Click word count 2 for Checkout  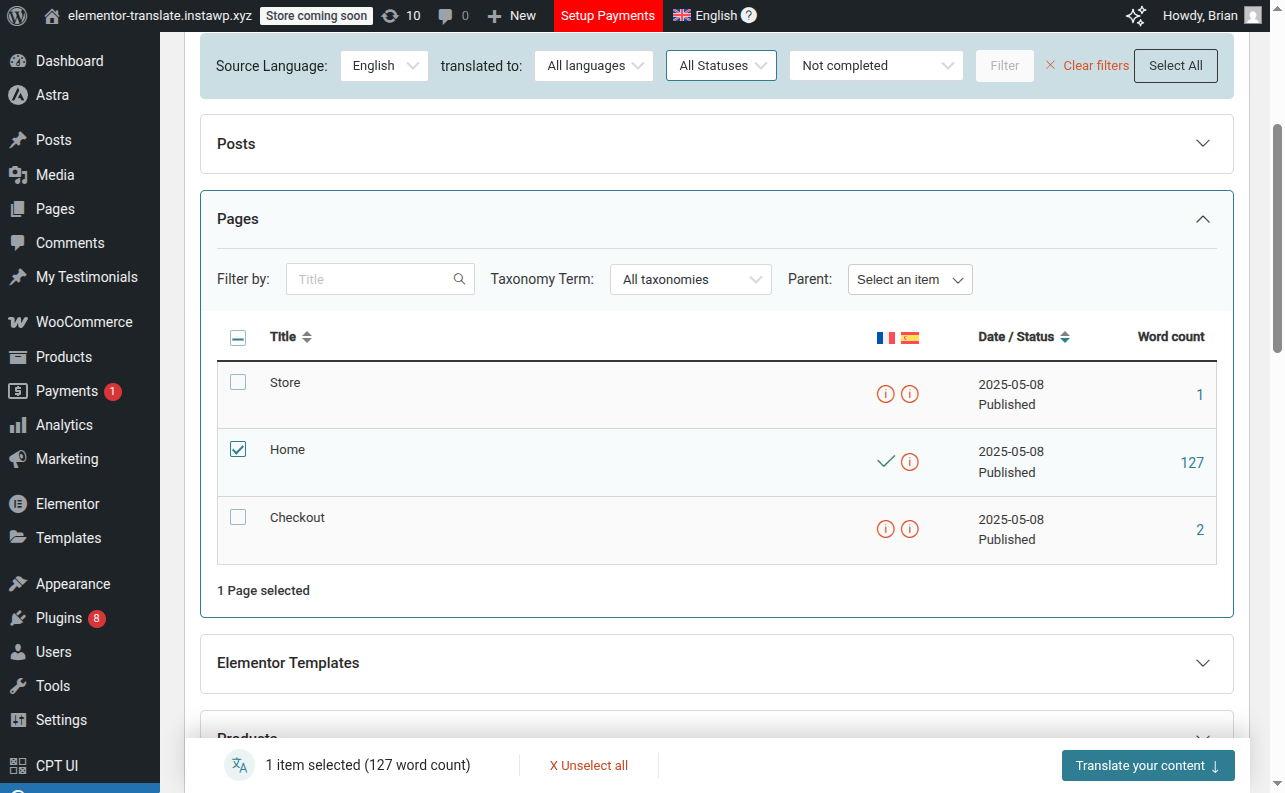tap(1200, 530)
